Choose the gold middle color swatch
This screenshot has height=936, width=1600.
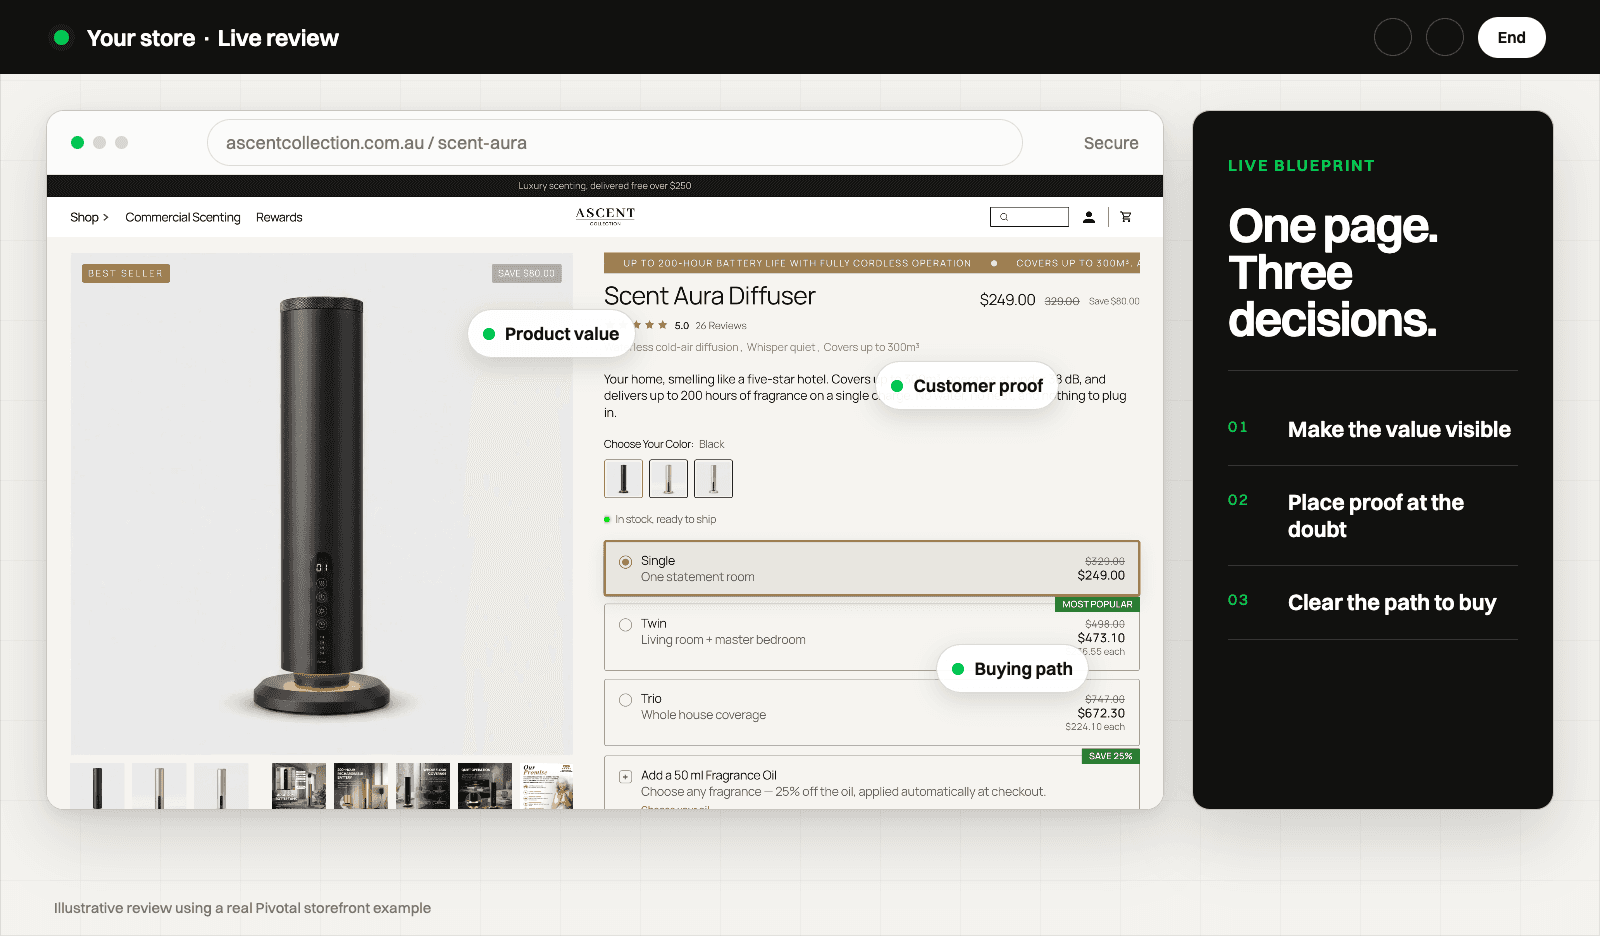tap(668, 479)
